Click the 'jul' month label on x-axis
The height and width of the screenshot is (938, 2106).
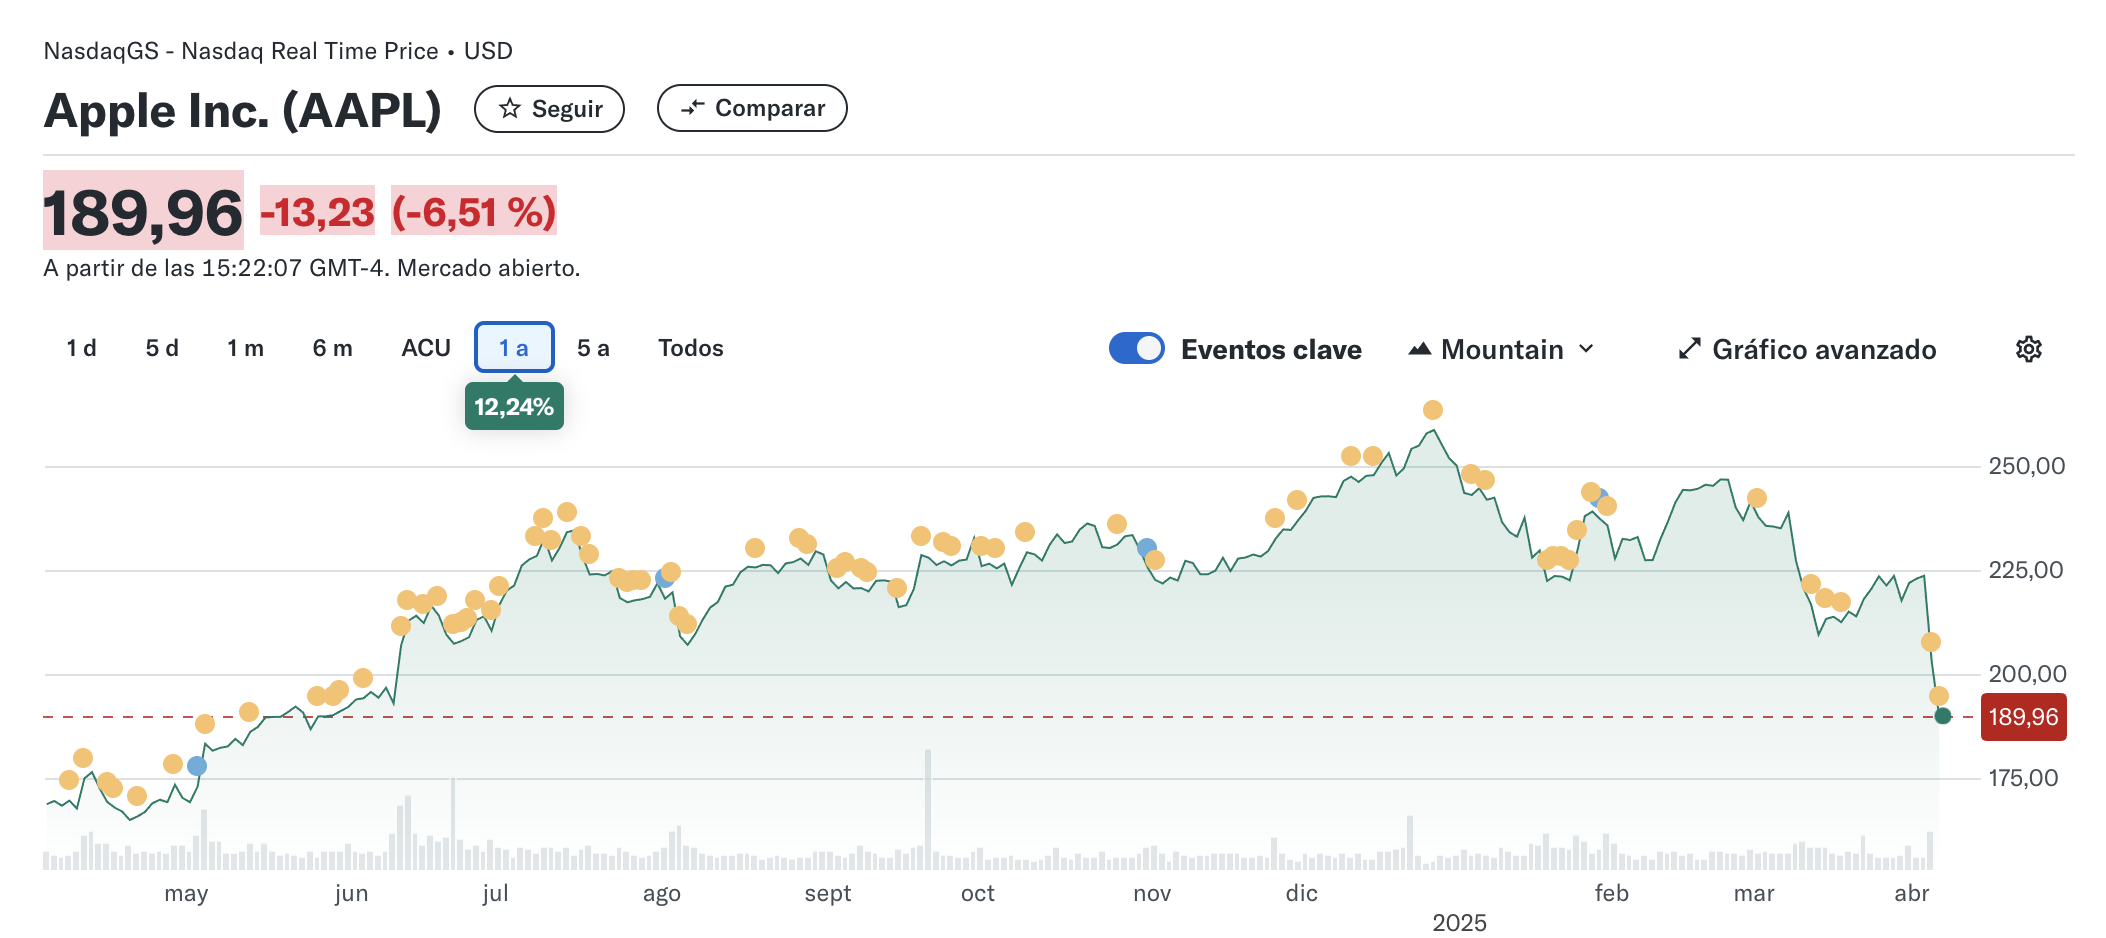495,893
